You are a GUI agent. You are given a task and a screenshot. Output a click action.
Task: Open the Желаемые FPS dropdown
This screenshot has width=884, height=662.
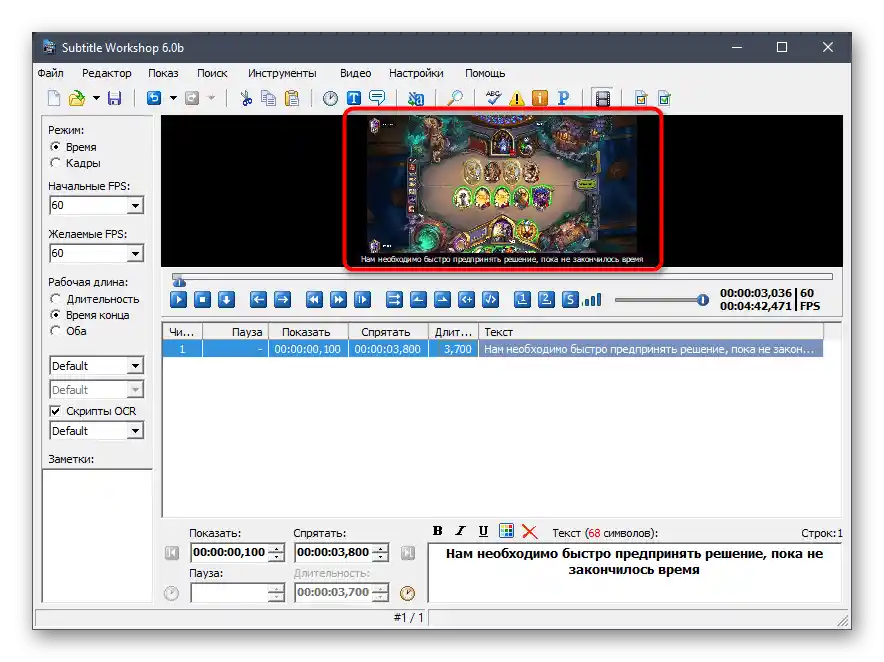pos(135,253)
